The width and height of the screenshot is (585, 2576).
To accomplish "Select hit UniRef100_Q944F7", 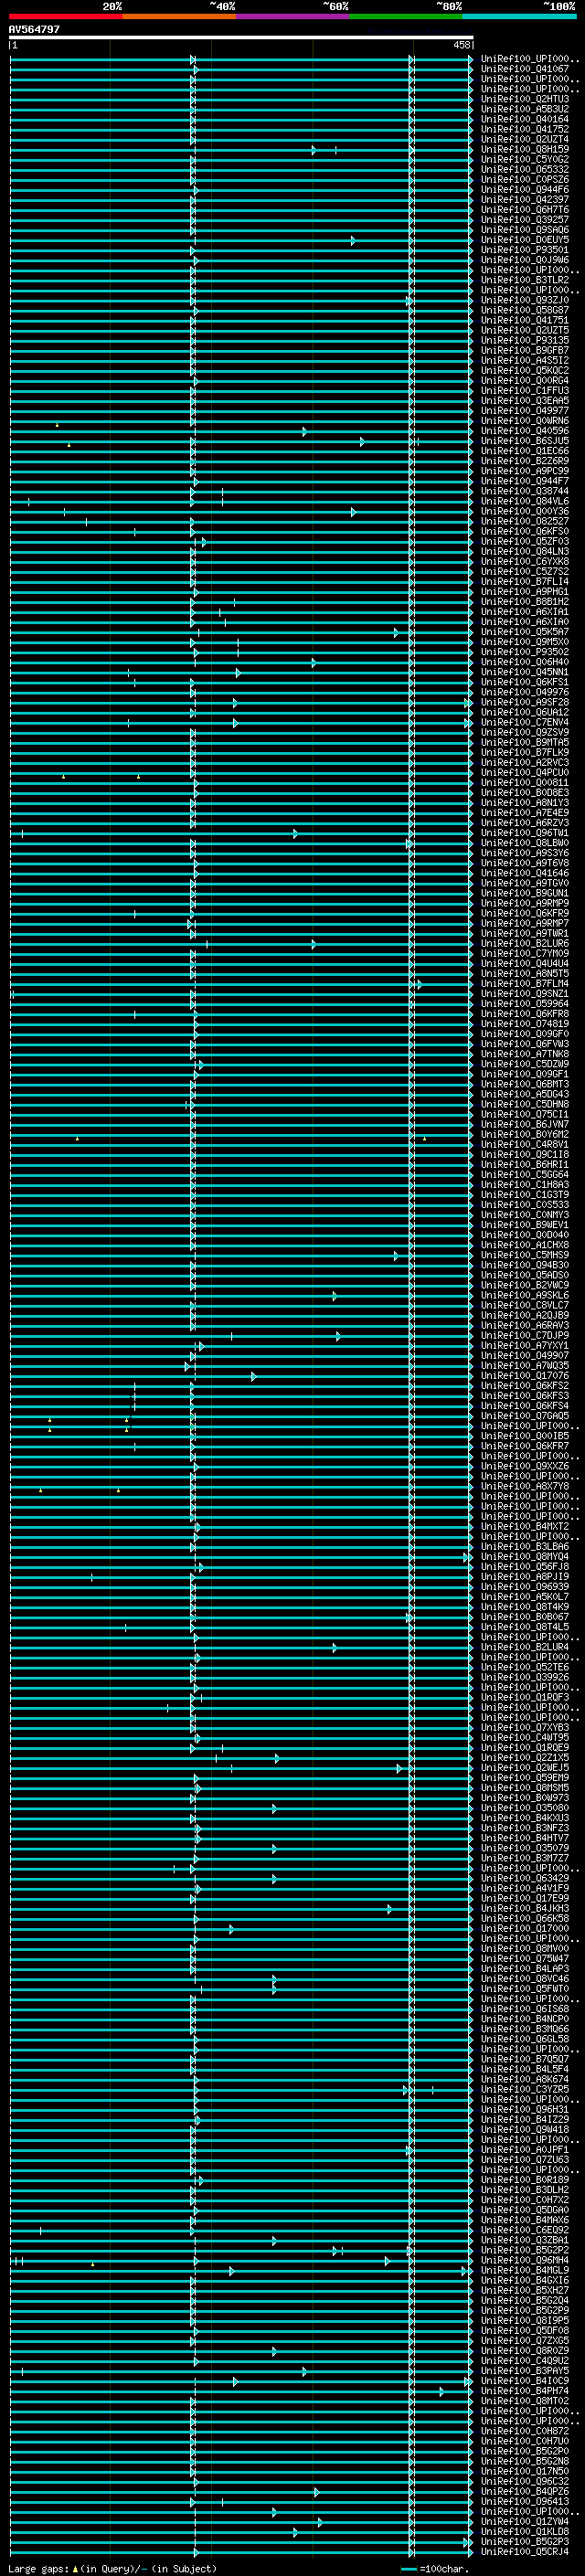I will (x=525, y=481).
